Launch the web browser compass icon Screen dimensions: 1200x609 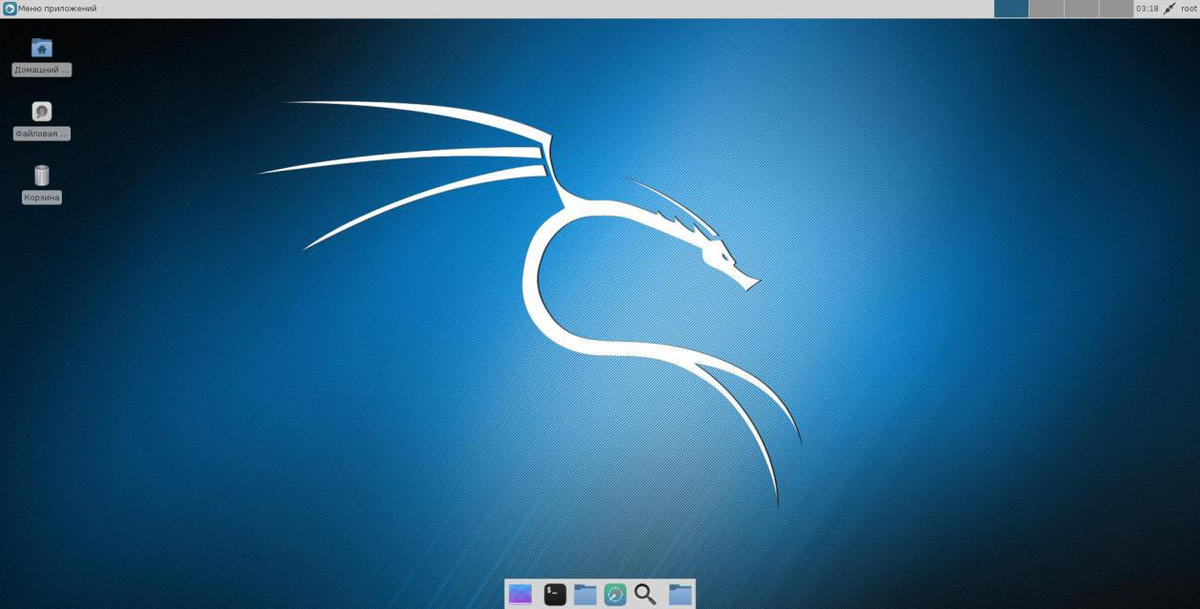tap(615, 594)
